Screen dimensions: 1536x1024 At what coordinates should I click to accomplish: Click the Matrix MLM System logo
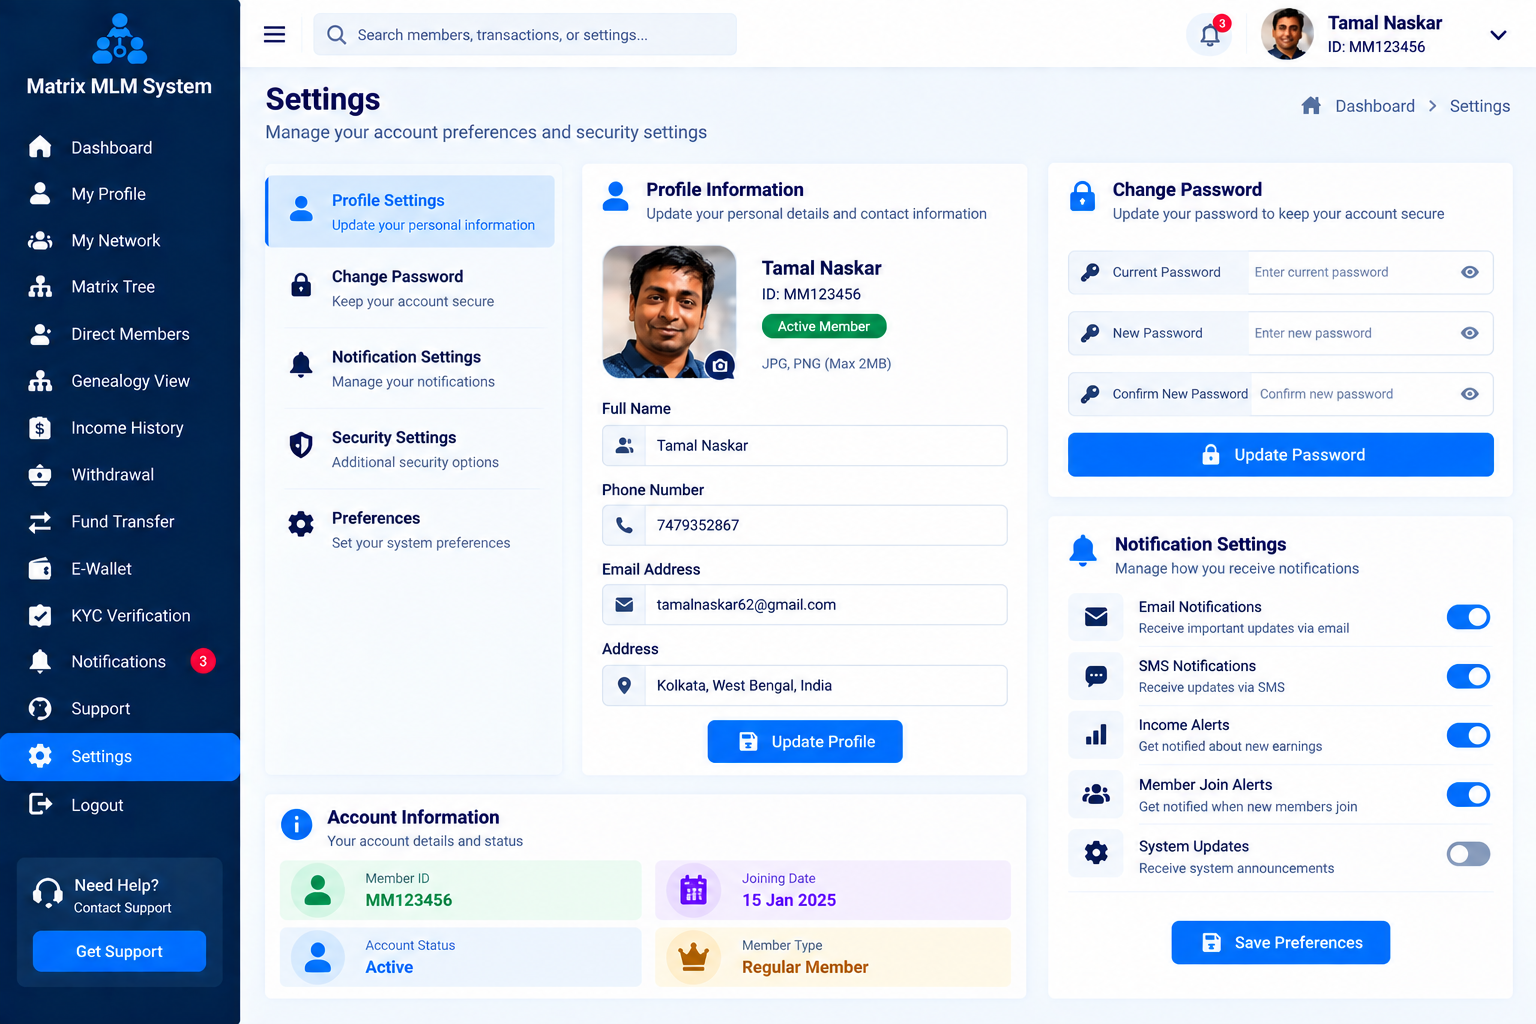coord(120,39)
